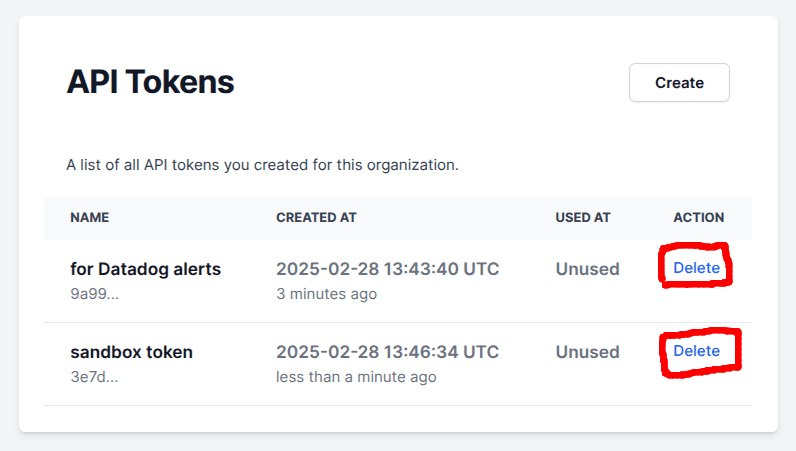Click Unused status for Datadog alerts token
796x451 pixels.
(x=588, y=269)
